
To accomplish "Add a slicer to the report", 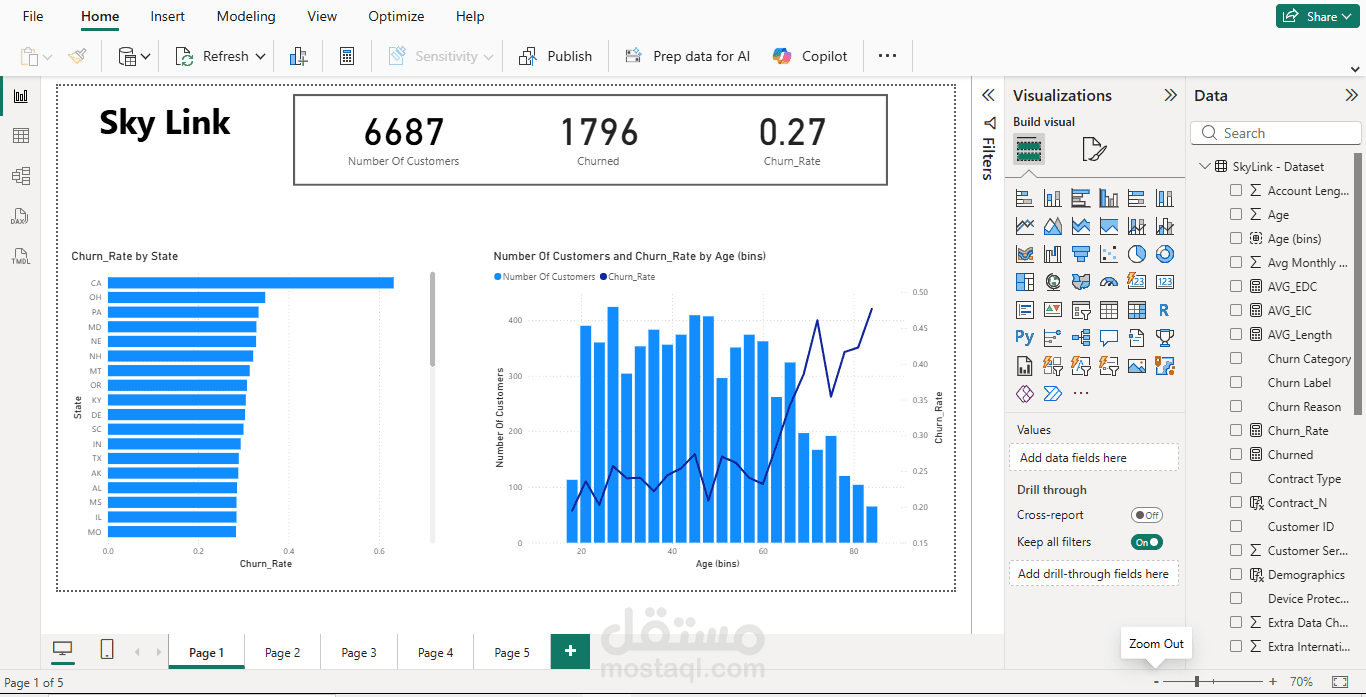I will [x=1081, y=309].
